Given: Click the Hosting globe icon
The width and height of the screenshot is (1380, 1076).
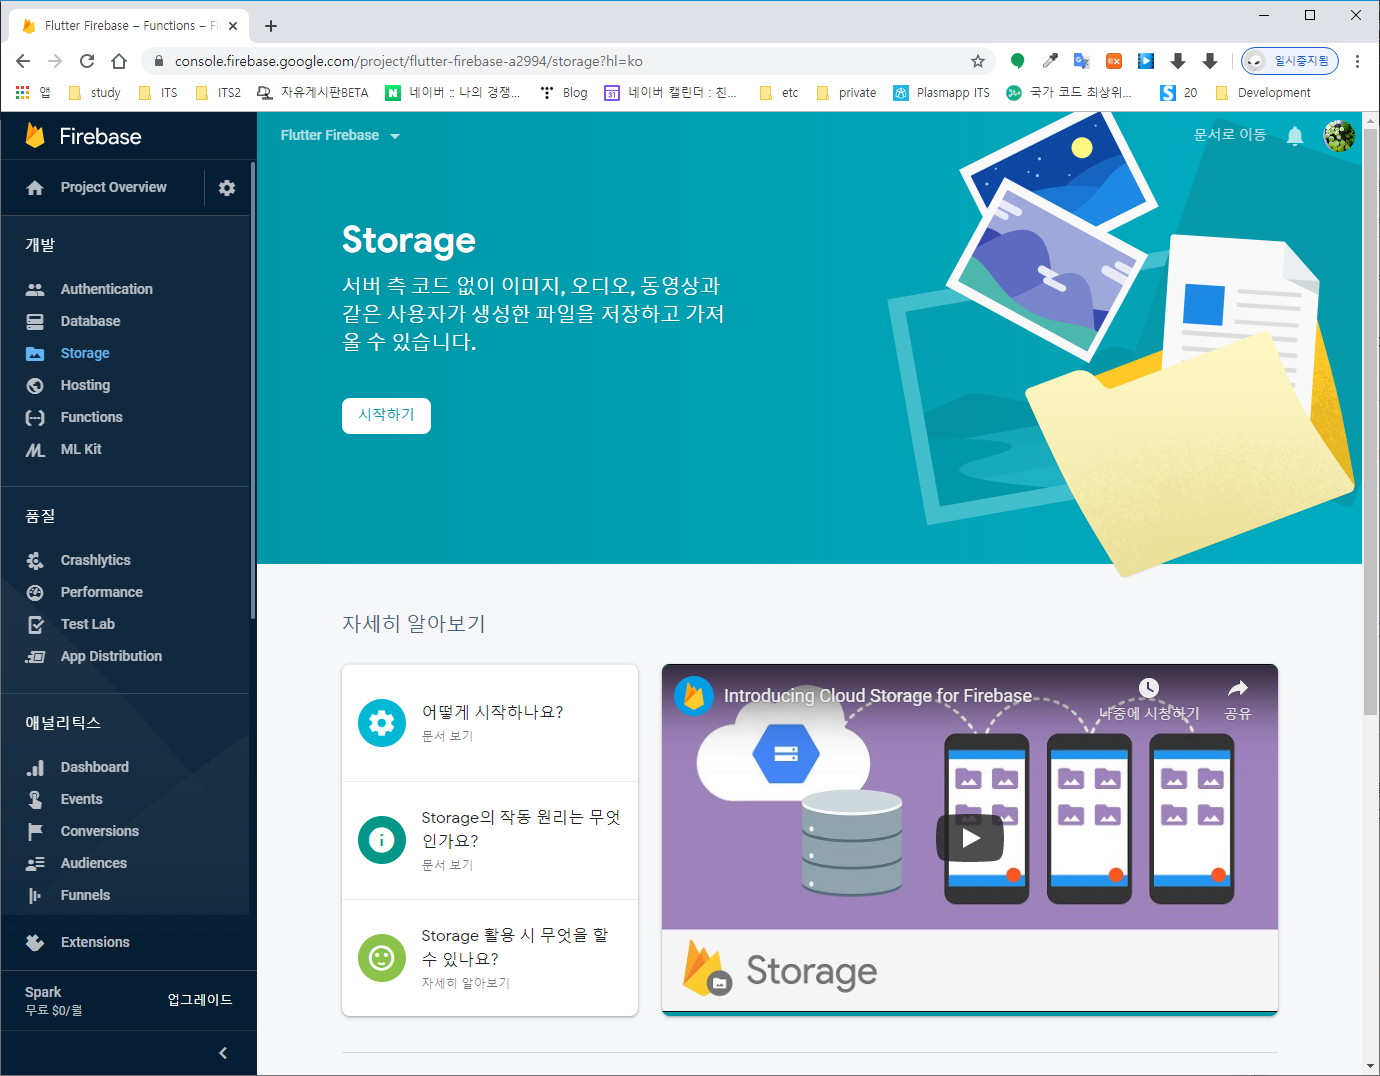Looking at the screenshot, I should pos(35,385).
